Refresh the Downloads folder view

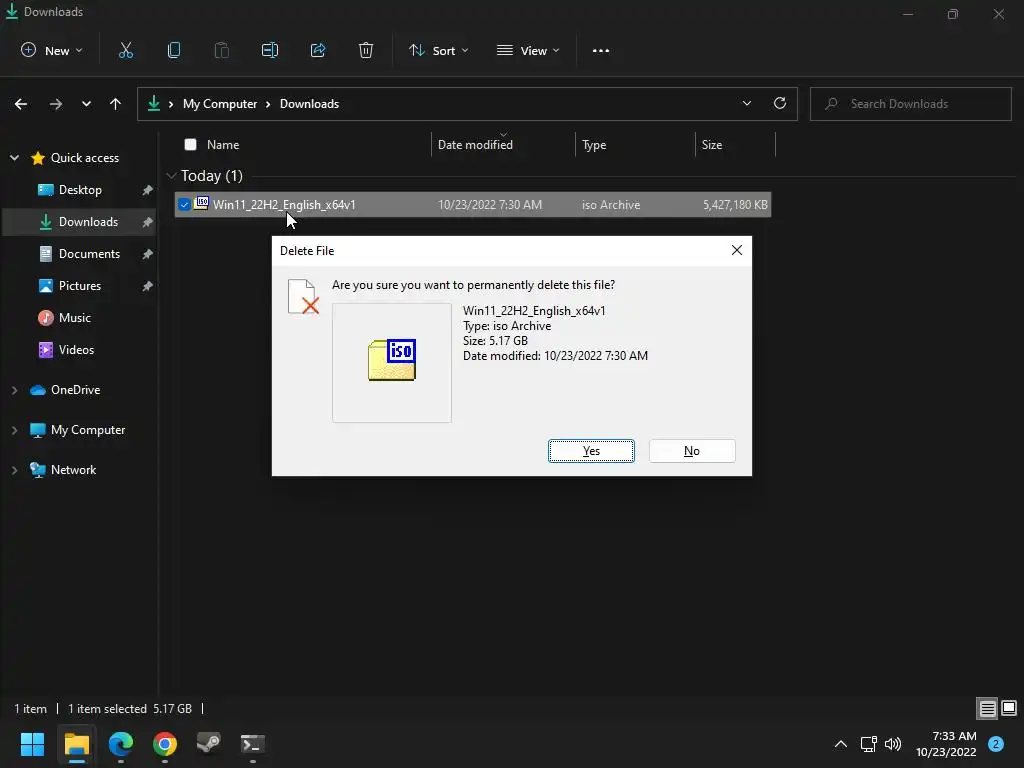click(780, 103)
